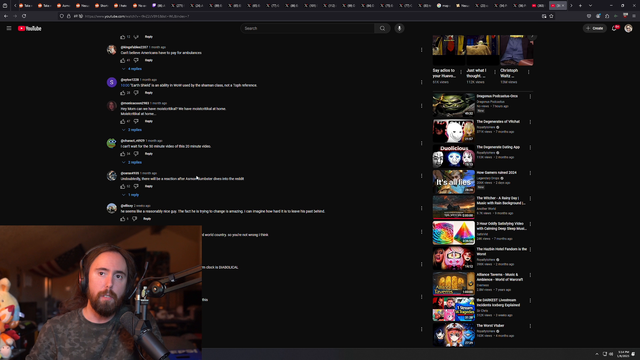Open more options for 'The Worst Vtuber'

coord(530,326)
